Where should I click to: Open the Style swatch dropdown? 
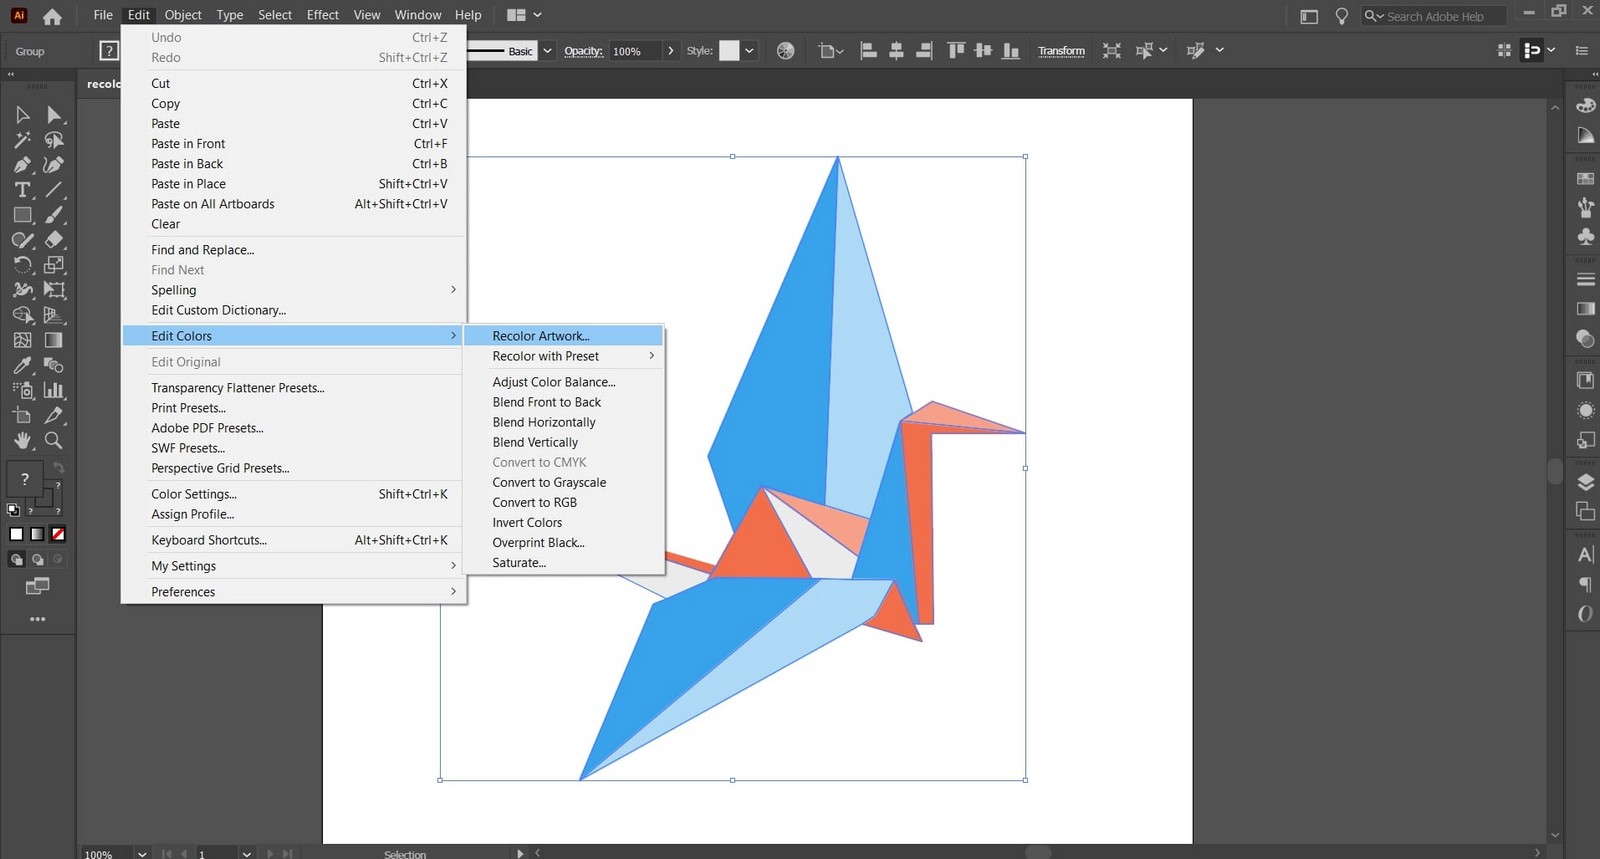[749, 51]
